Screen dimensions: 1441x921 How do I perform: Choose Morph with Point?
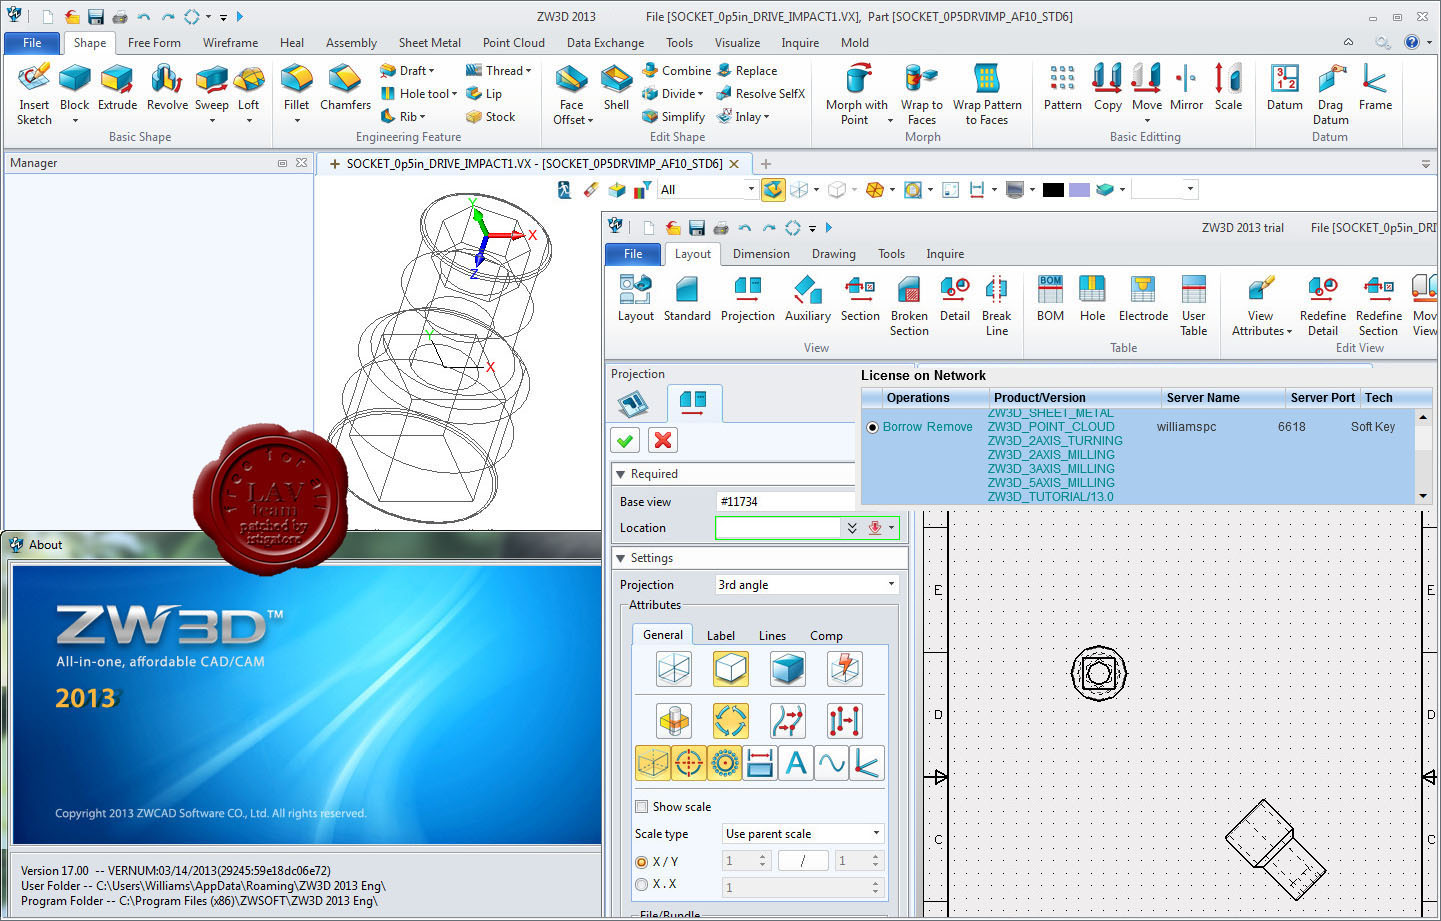click(857, 94)
